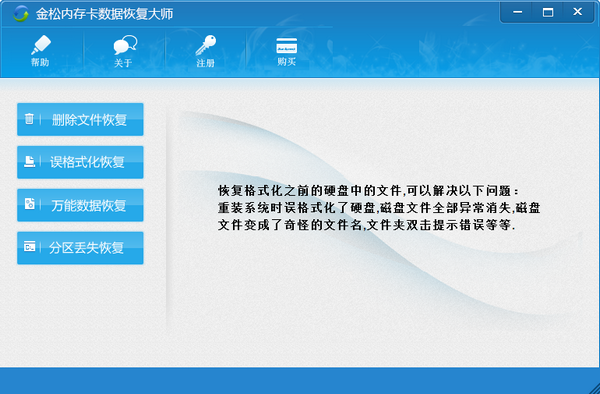Viewport: 600px width, 394px height.
Task: Maximize the recovery application window
Action: pos(548,13)
